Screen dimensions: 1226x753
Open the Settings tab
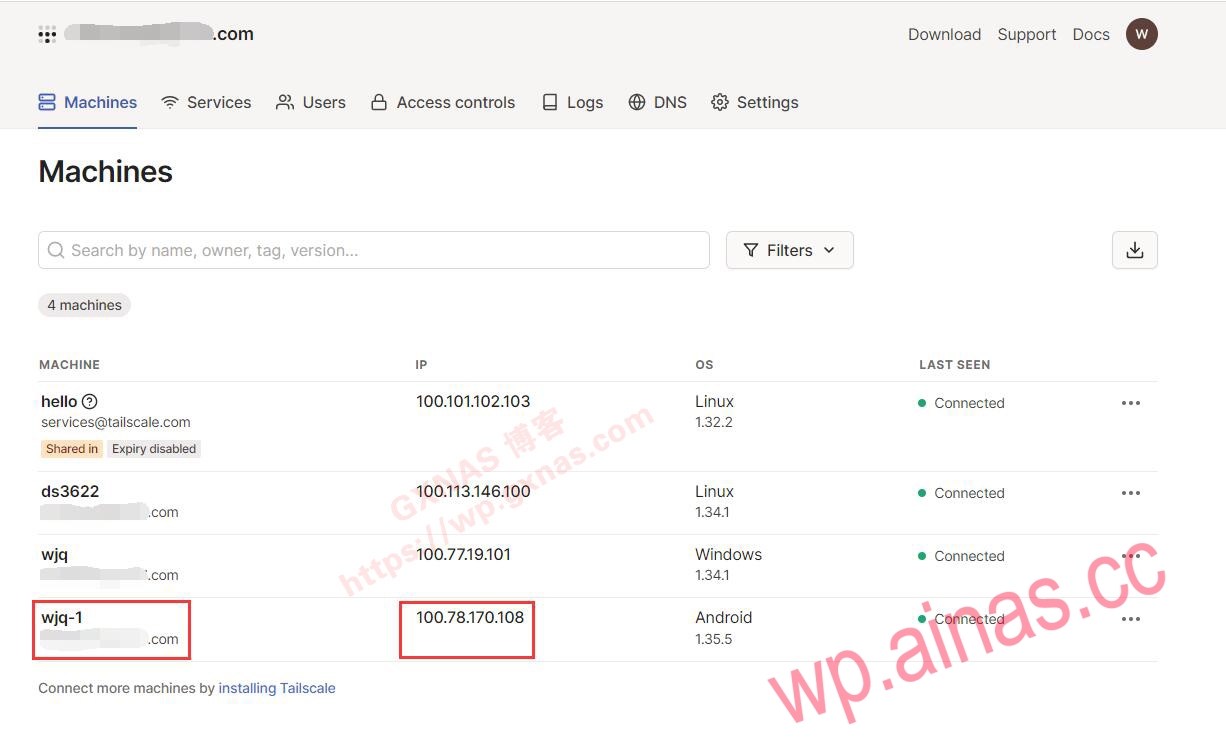pyautogui.click(x=755, y=102)
